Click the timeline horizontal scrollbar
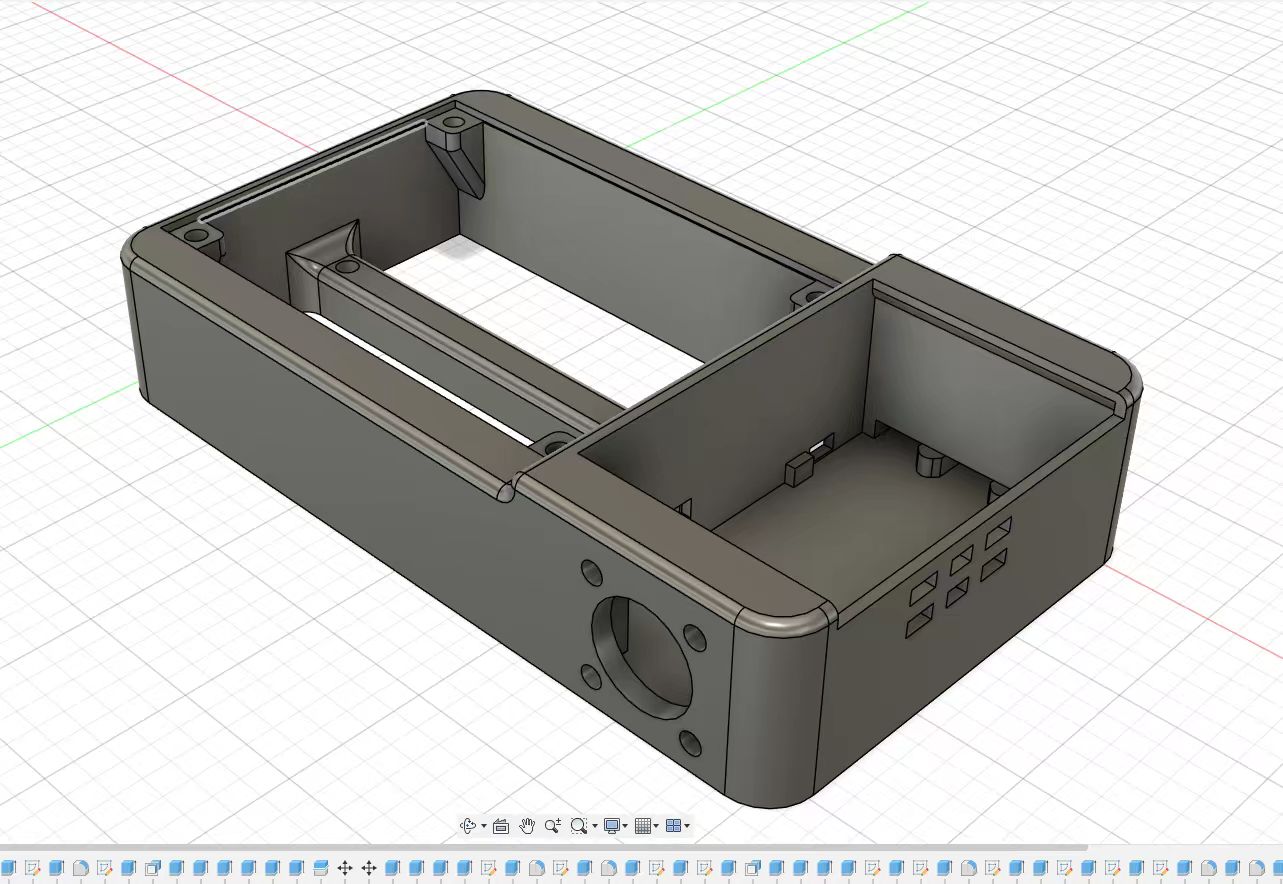 coord(540,848)
